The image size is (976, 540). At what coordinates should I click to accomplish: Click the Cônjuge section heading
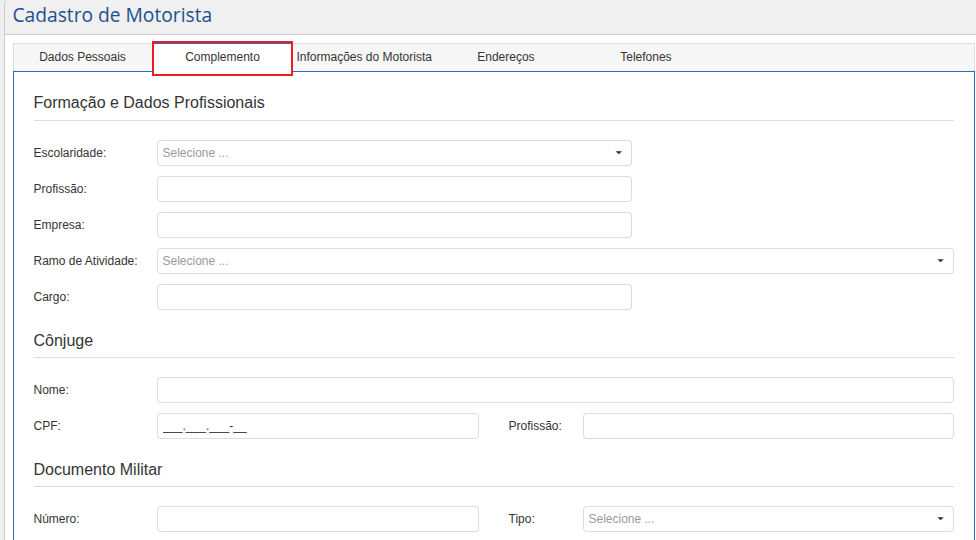point(63,340)
